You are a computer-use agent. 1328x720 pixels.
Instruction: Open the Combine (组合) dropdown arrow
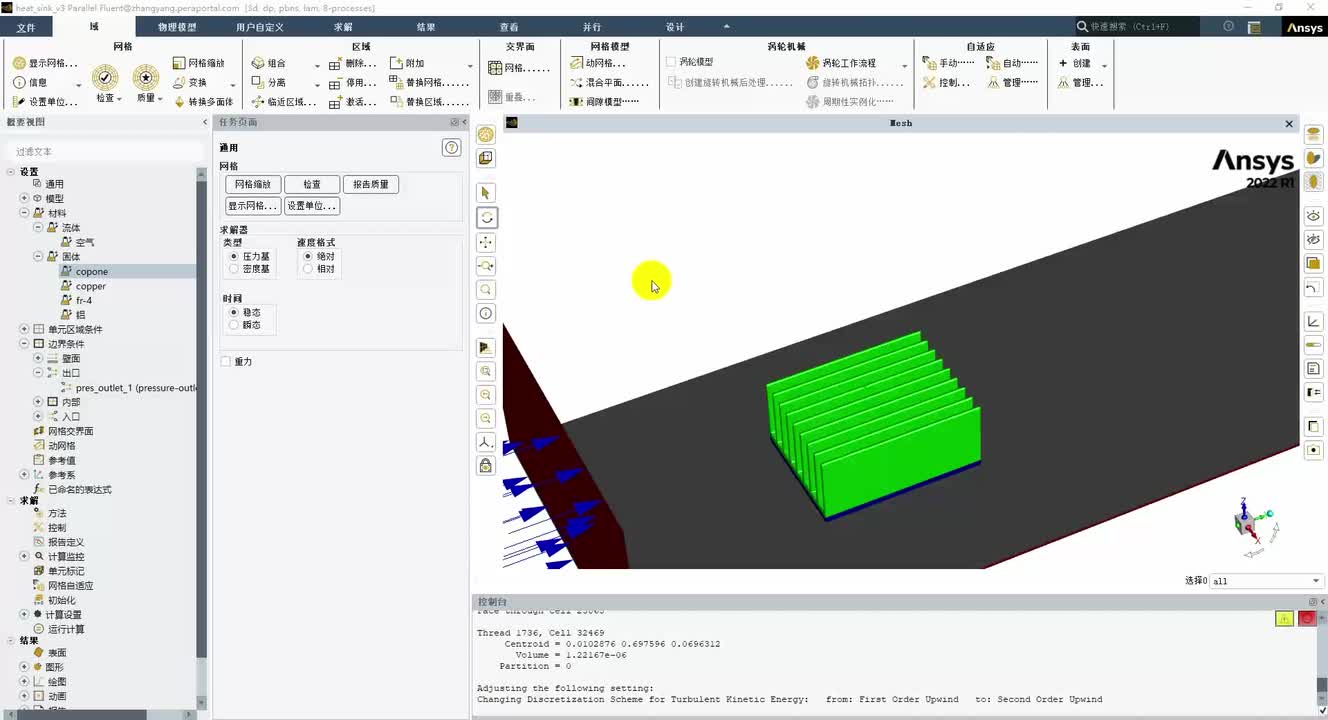pyautogui.click(x=317, y=66)
